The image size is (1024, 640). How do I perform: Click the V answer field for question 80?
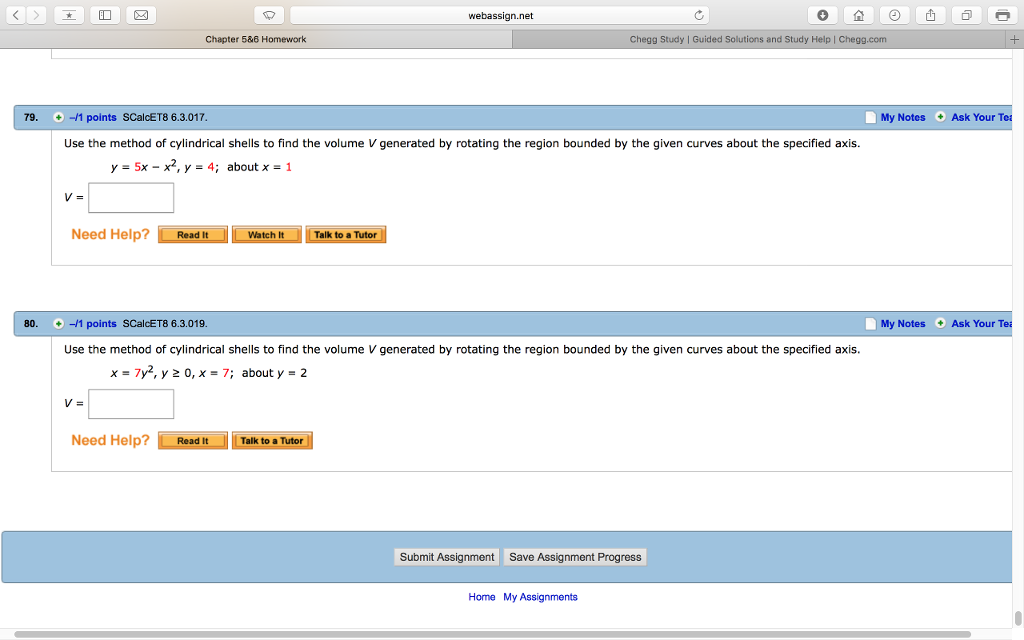pyautogui.click(x=131, y=403)
